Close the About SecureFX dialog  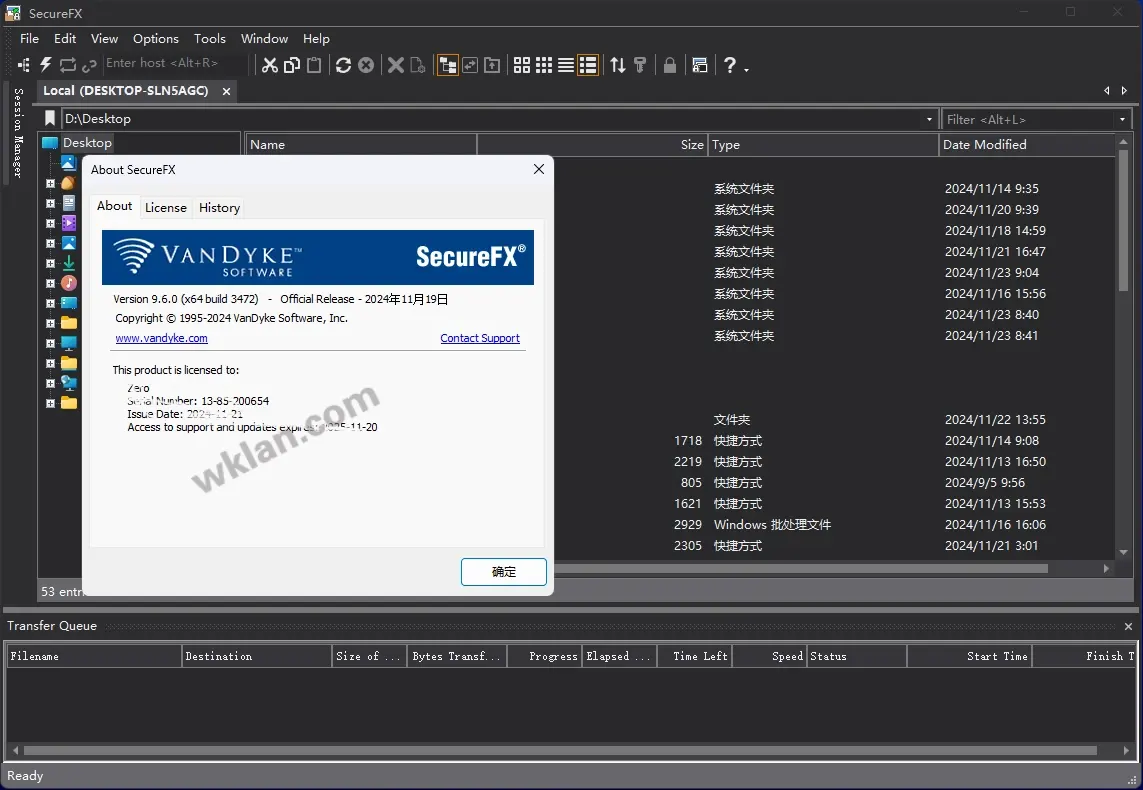(x=539, y=169)
